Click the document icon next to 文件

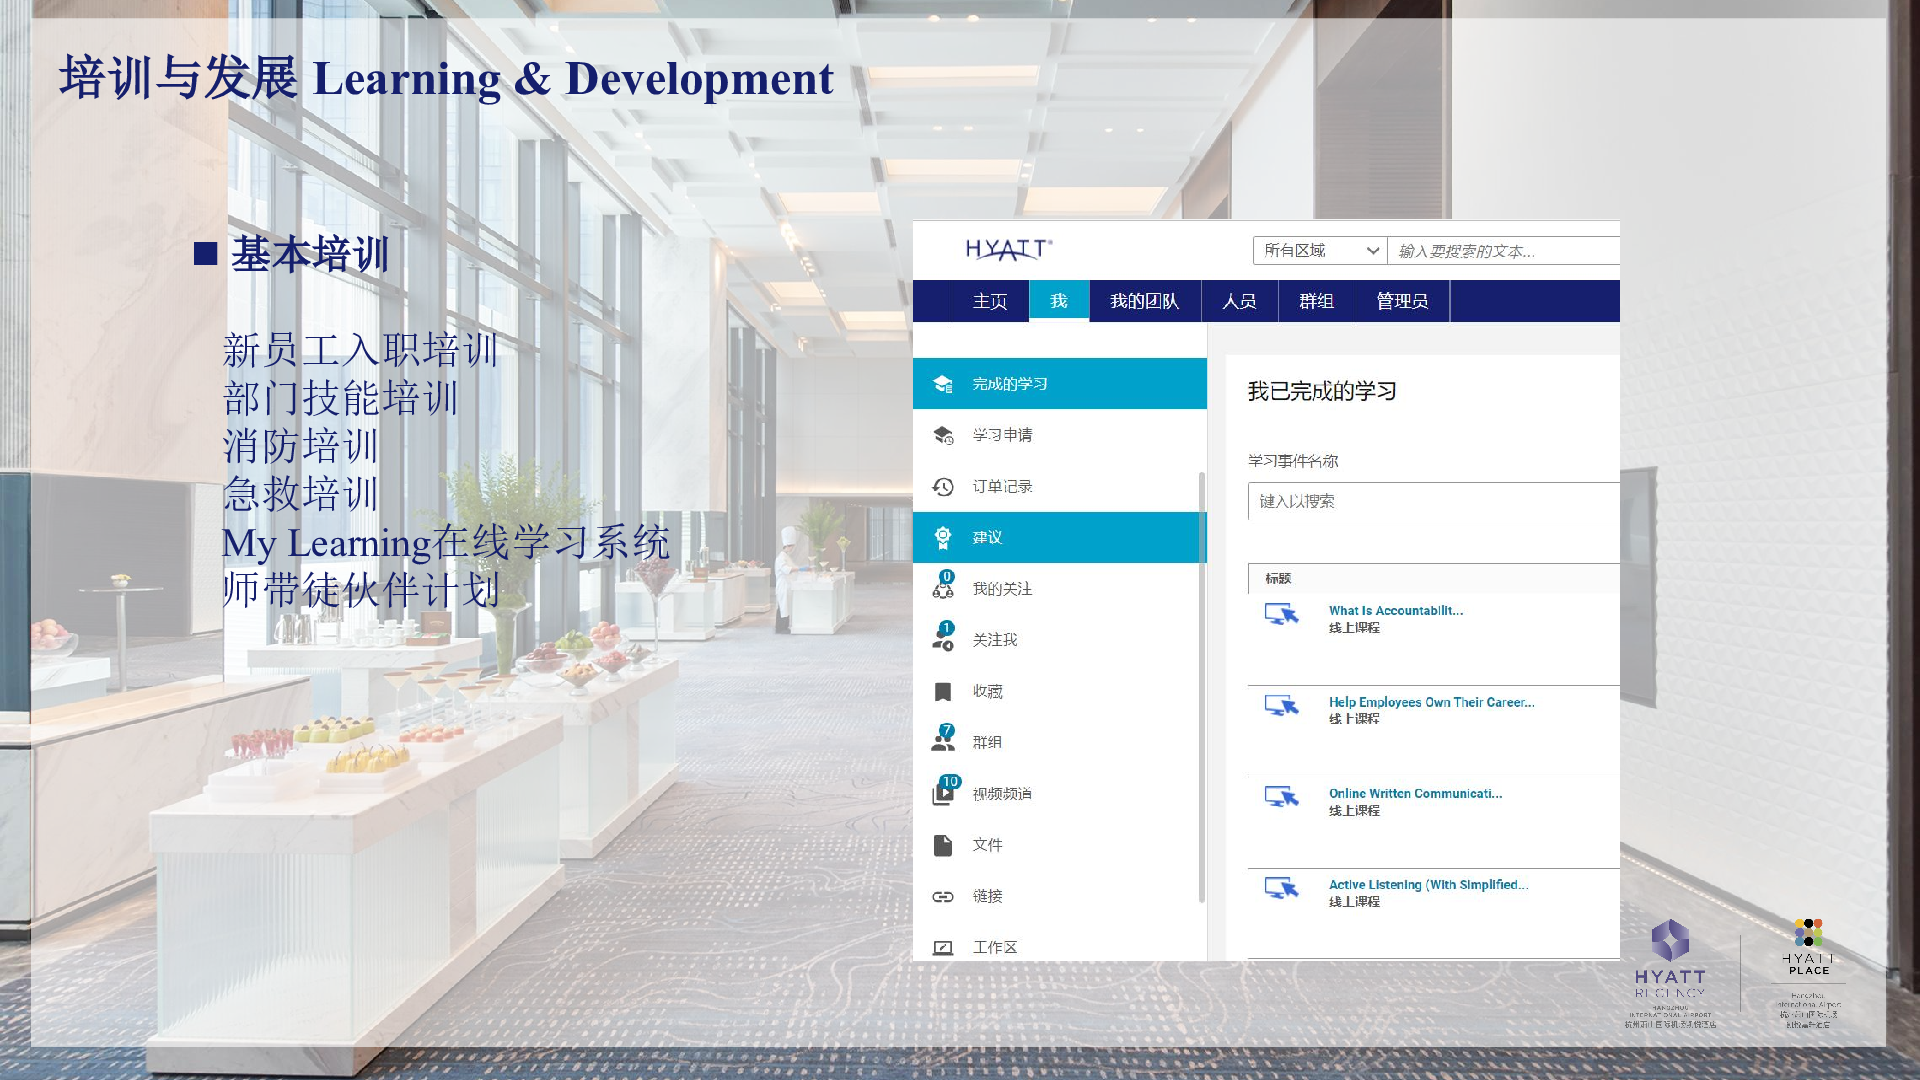942,845
